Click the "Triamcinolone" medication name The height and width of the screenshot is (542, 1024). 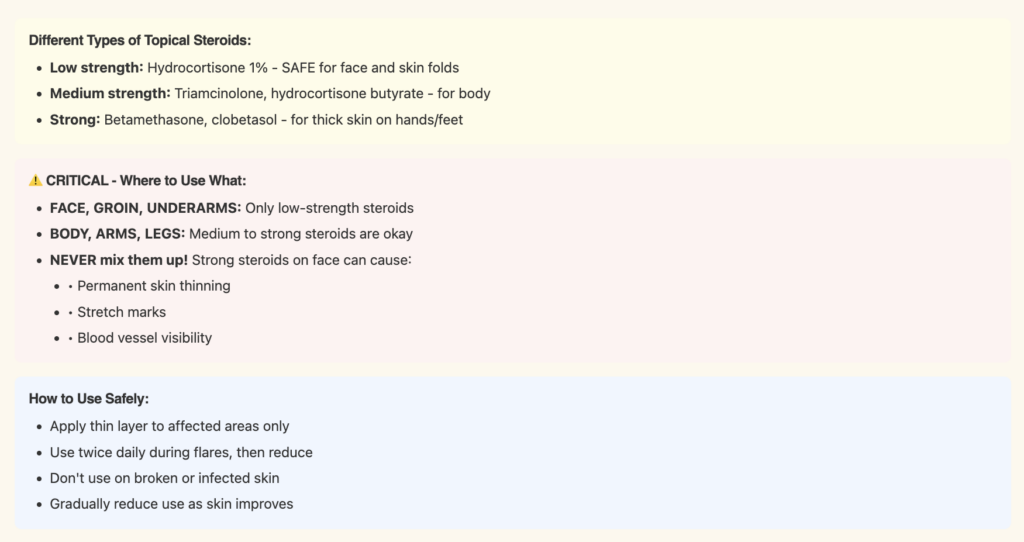tap(217, 93)
